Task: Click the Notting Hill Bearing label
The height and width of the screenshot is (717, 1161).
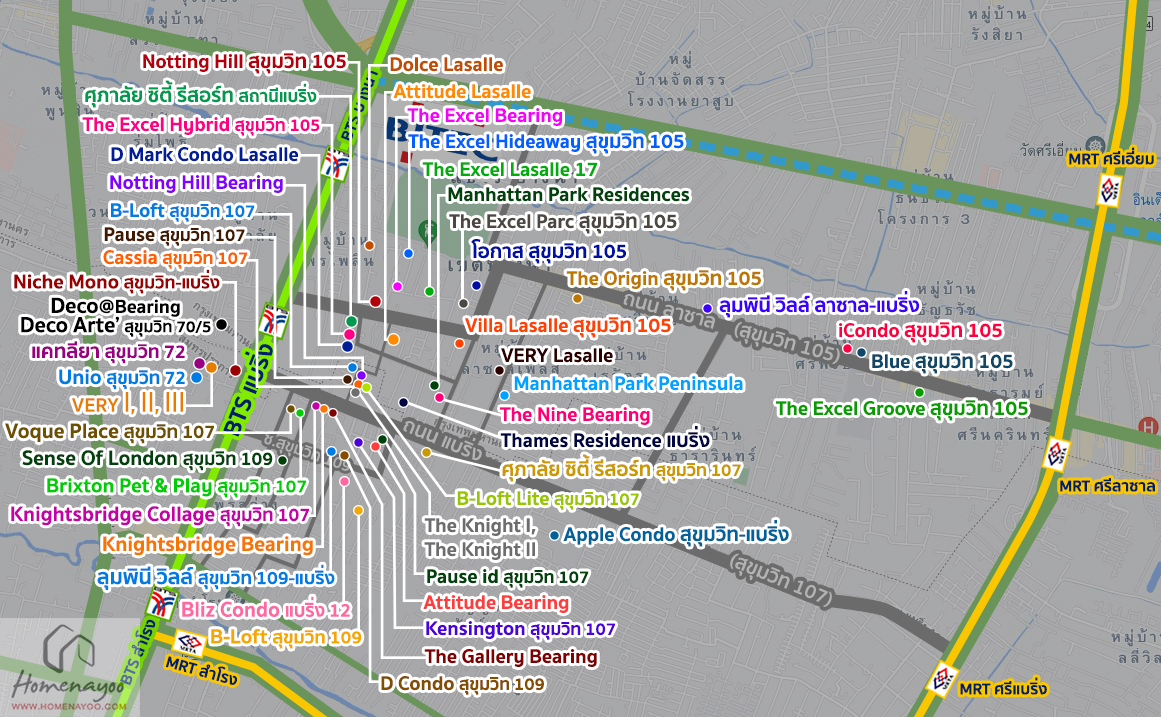Action: [196, 183]
